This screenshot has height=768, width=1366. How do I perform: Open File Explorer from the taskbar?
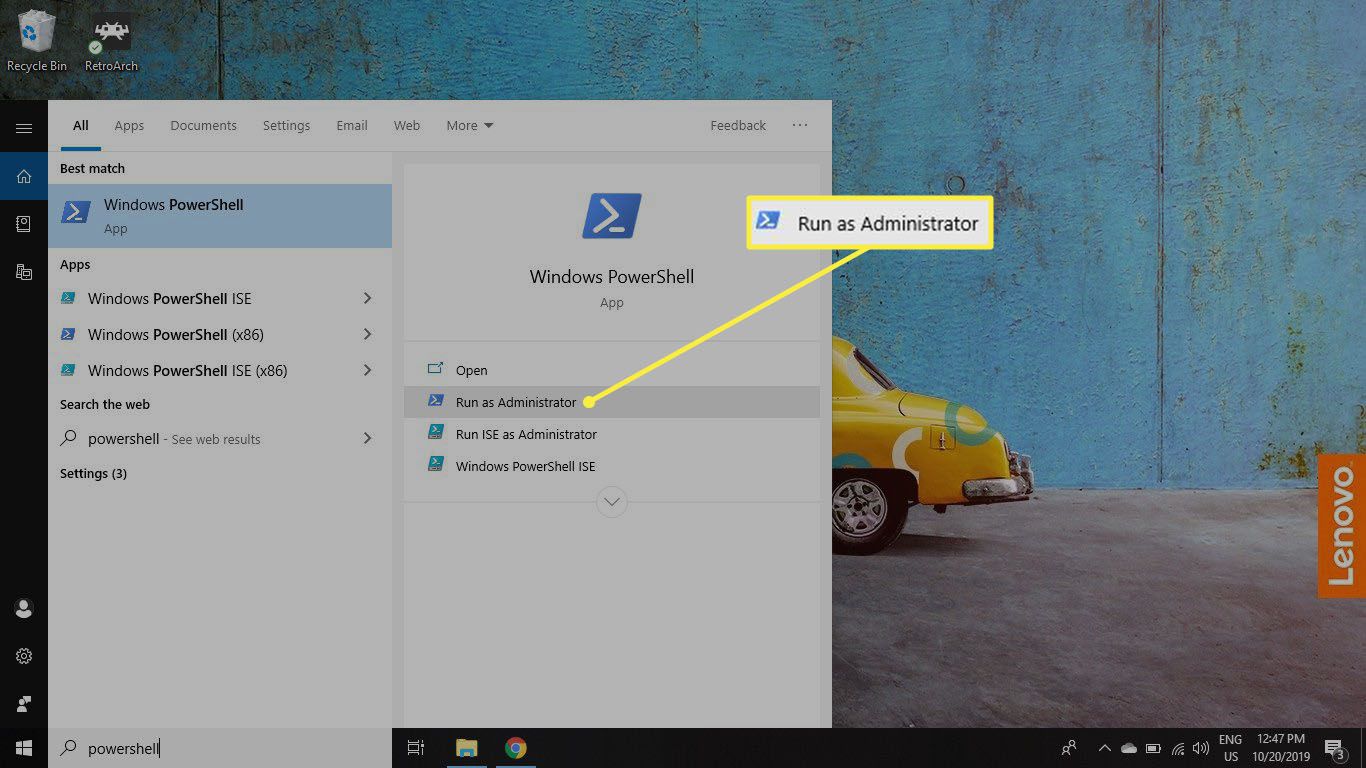point(466,748)
